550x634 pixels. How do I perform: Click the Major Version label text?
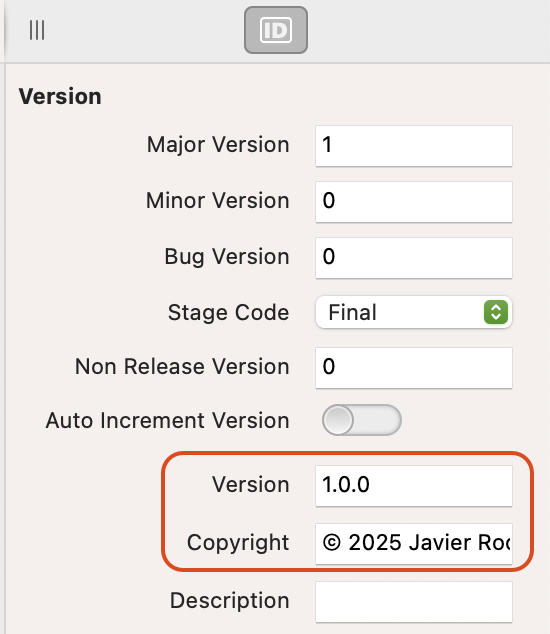[218, 145]
